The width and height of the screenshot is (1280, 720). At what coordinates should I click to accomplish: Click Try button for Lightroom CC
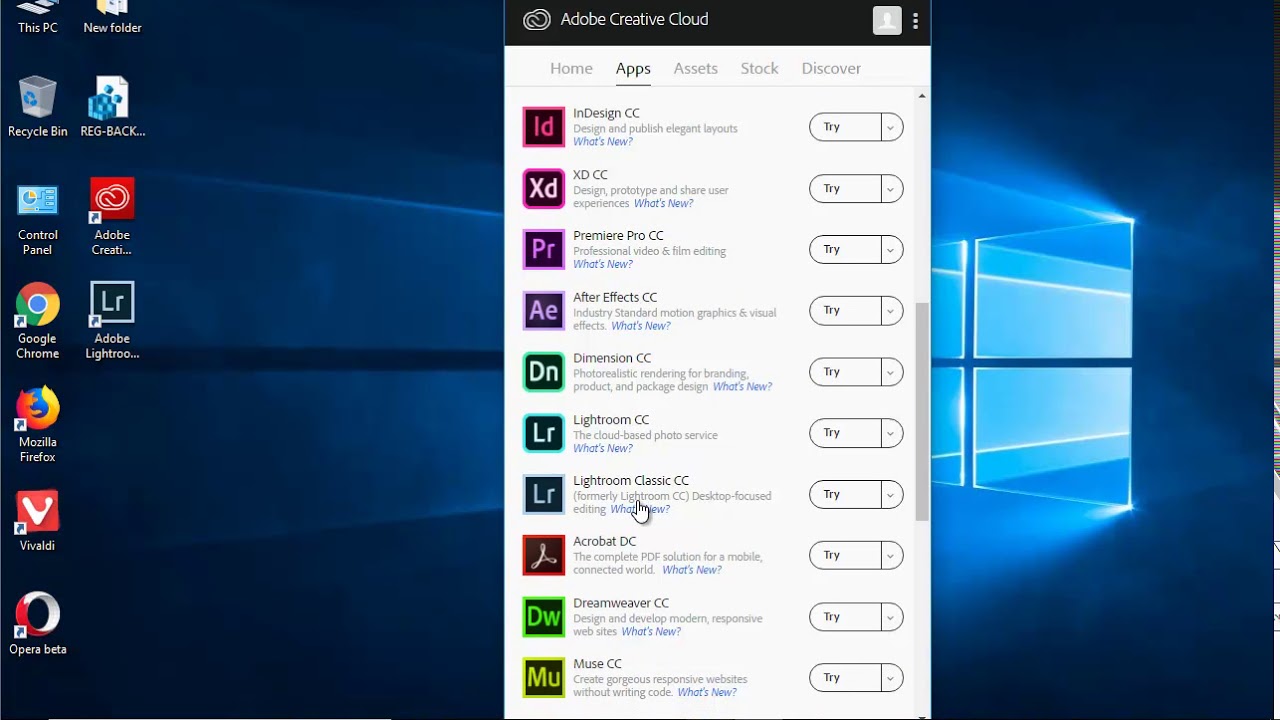(x=845, y=433)
